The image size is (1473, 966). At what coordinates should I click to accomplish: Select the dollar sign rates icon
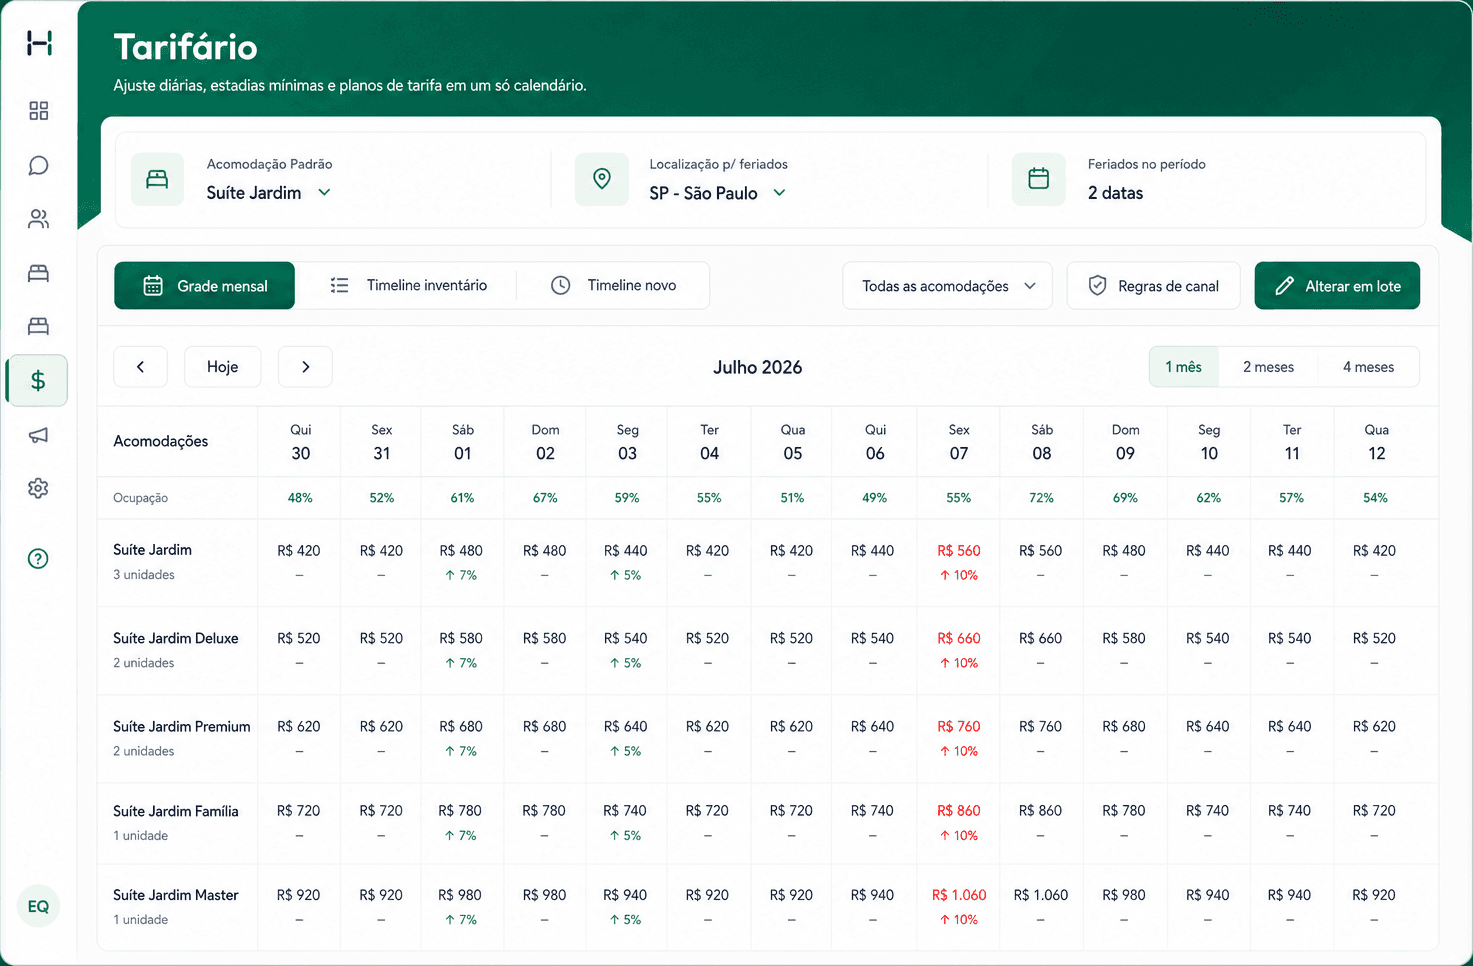(38, 380)
